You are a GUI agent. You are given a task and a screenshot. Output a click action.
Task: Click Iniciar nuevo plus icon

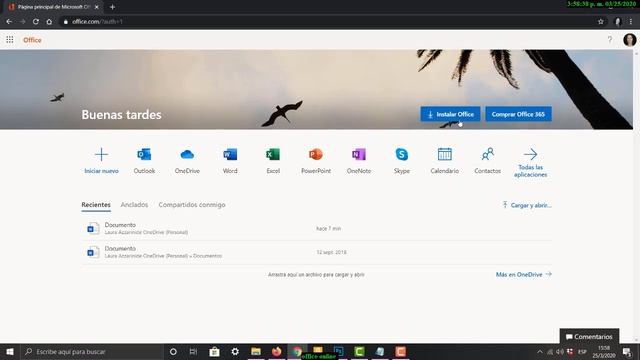101,154
